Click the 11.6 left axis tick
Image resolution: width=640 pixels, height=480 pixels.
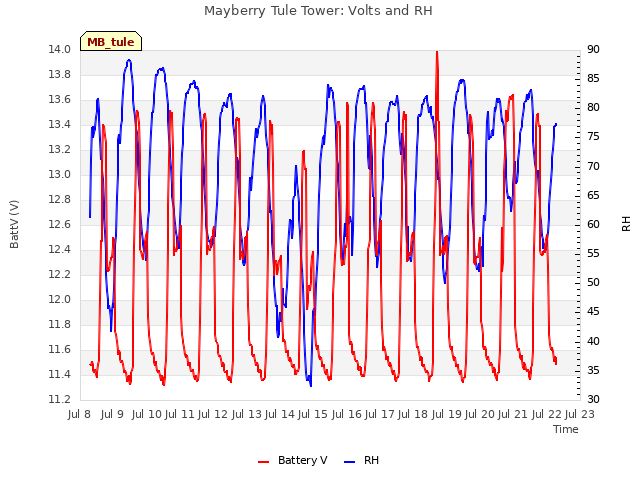(x=59, y=349)
